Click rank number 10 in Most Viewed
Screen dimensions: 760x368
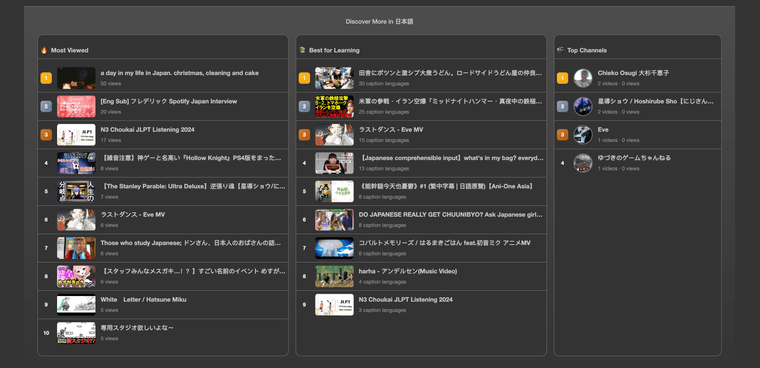pos(46,333)
